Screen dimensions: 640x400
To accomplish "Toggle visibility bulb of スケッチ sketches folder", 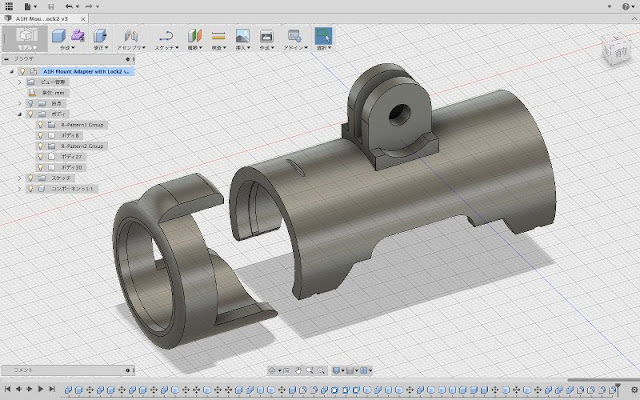I will 31,178.
